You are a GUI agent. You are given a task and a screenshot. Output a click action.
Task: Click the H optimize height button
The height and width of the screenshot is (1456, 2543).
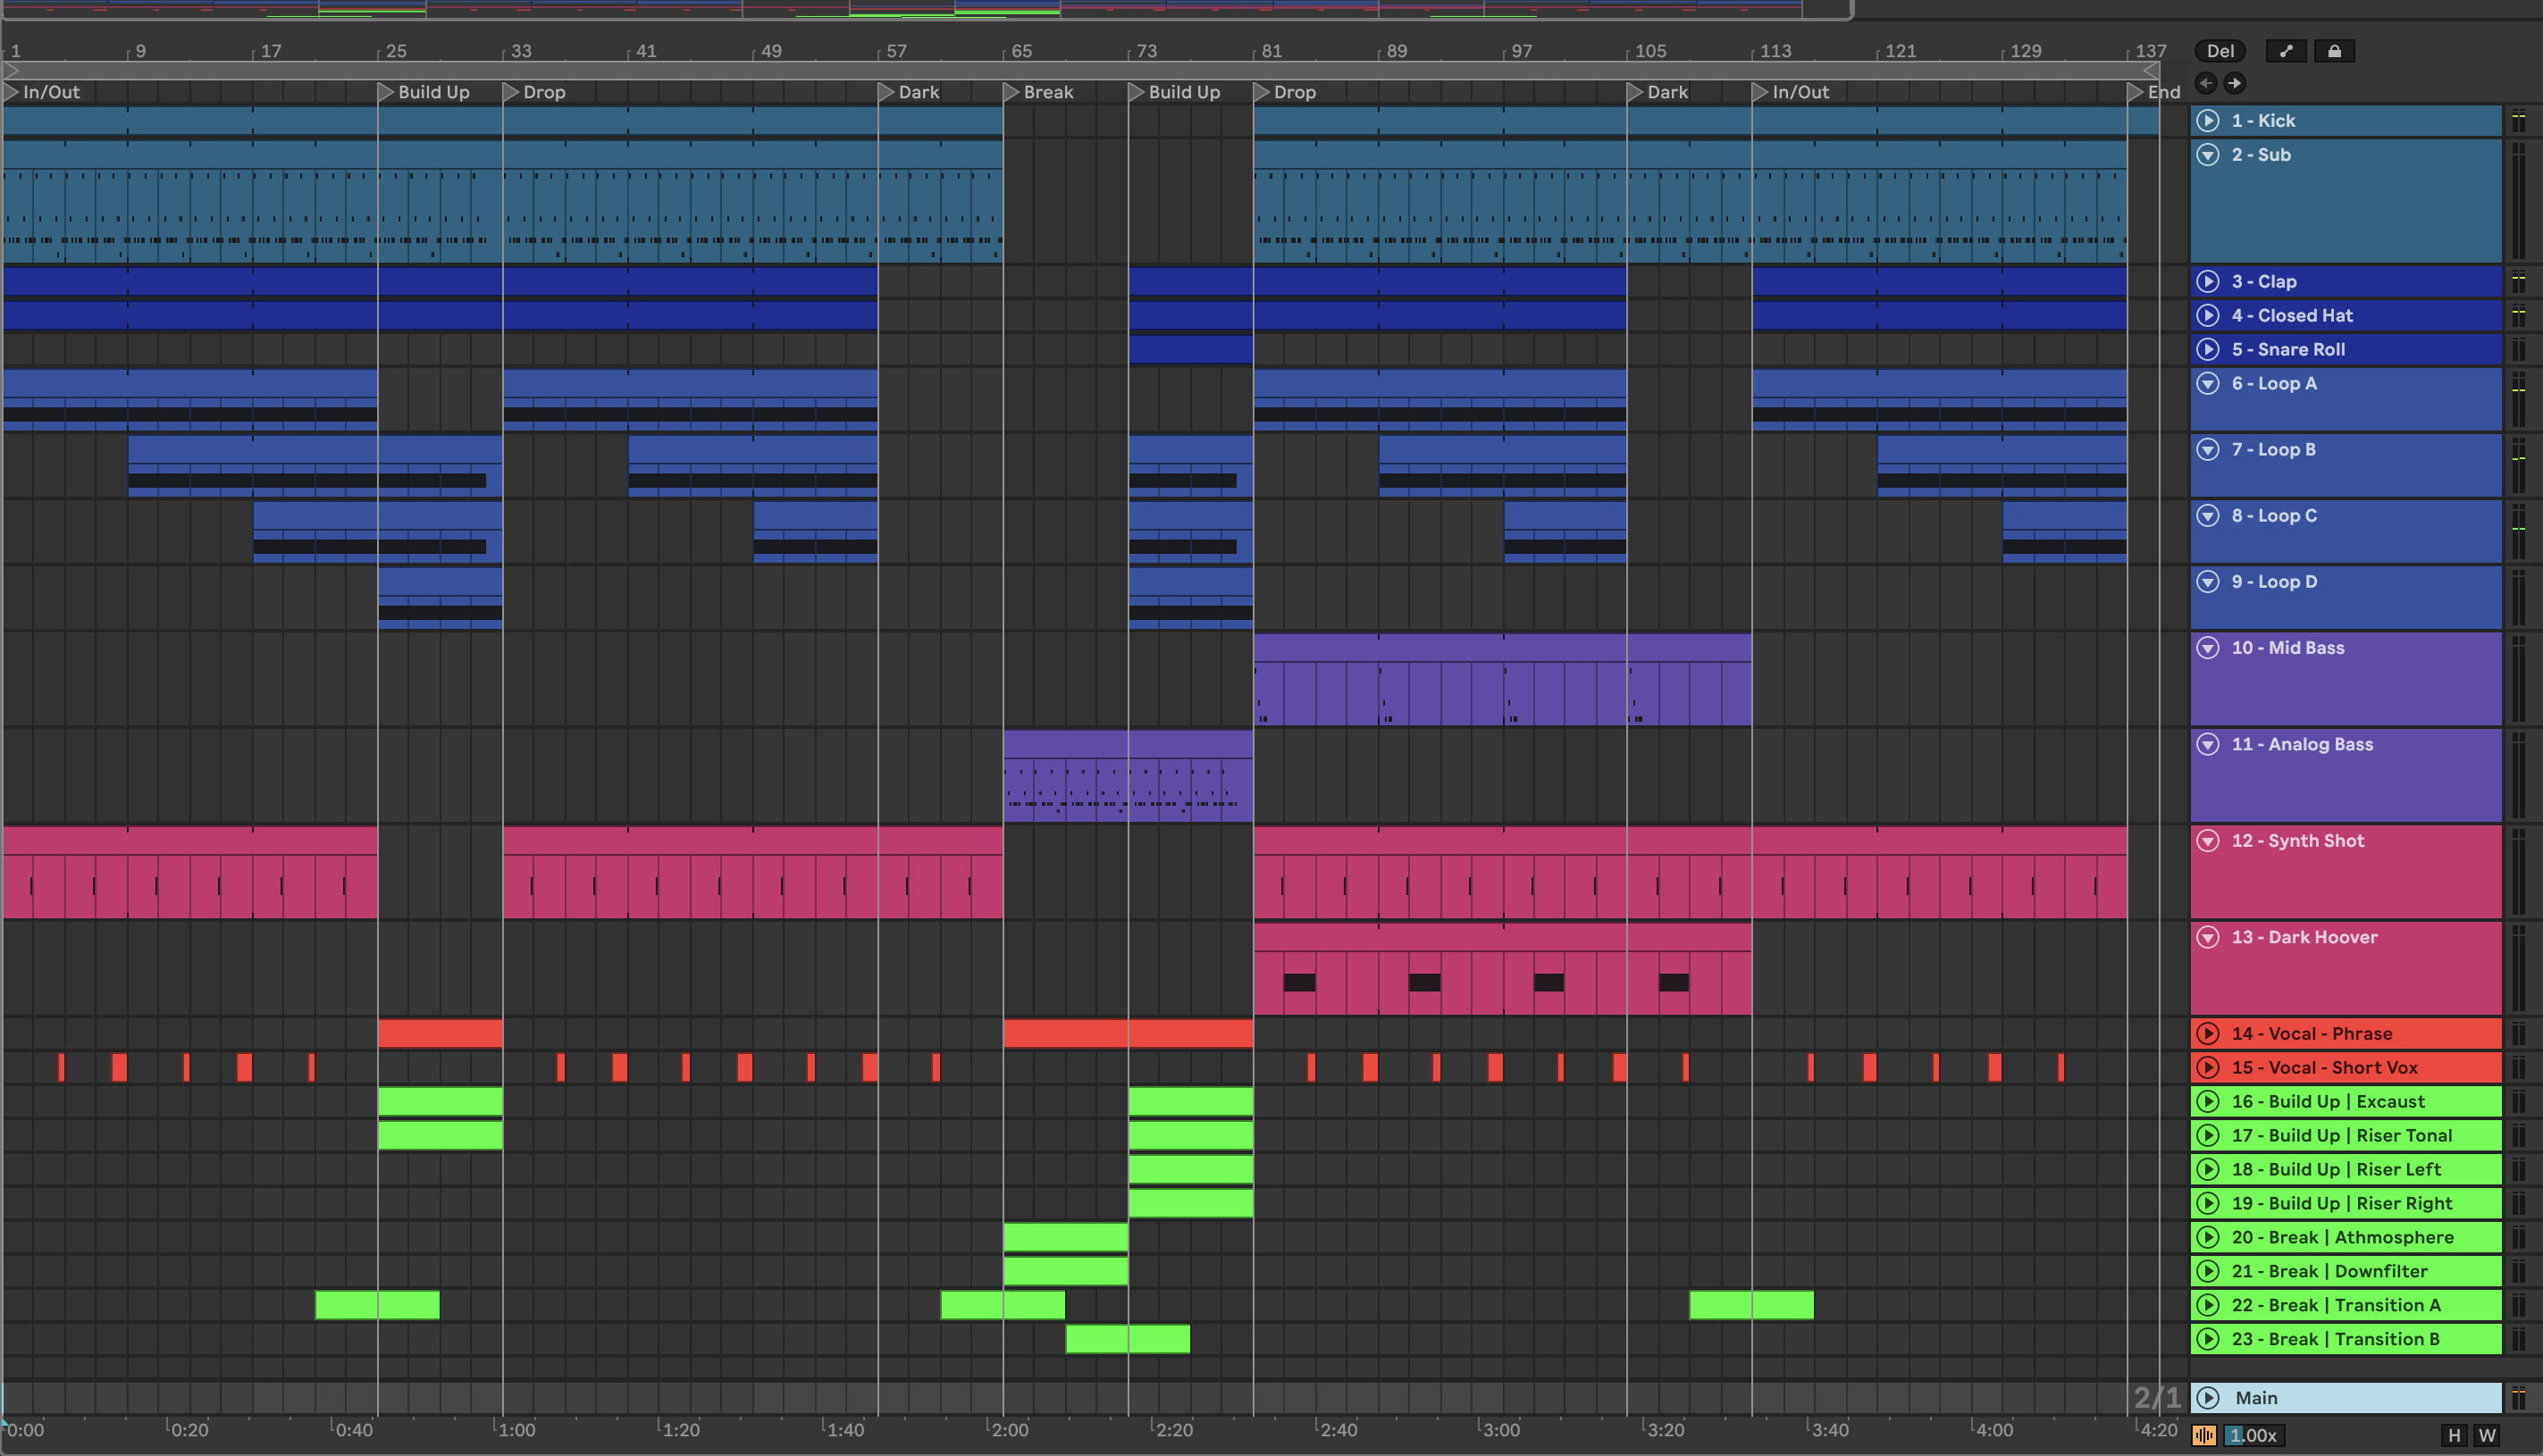(x=2454, y=1436)
